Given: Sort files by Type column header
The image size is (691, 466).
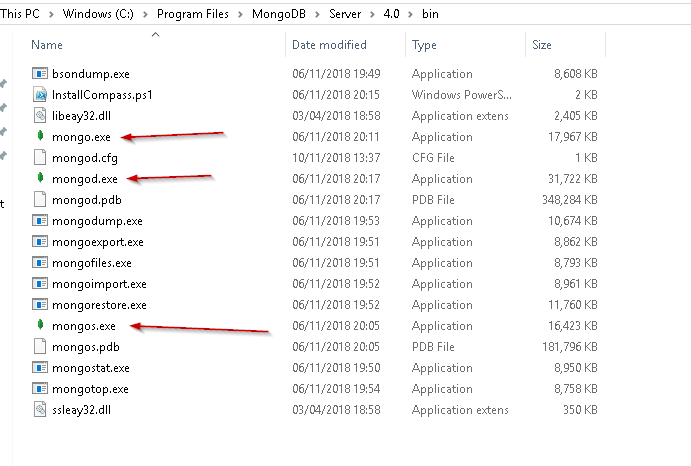Looking at the screenshot, I should click(x=424, y=45).
